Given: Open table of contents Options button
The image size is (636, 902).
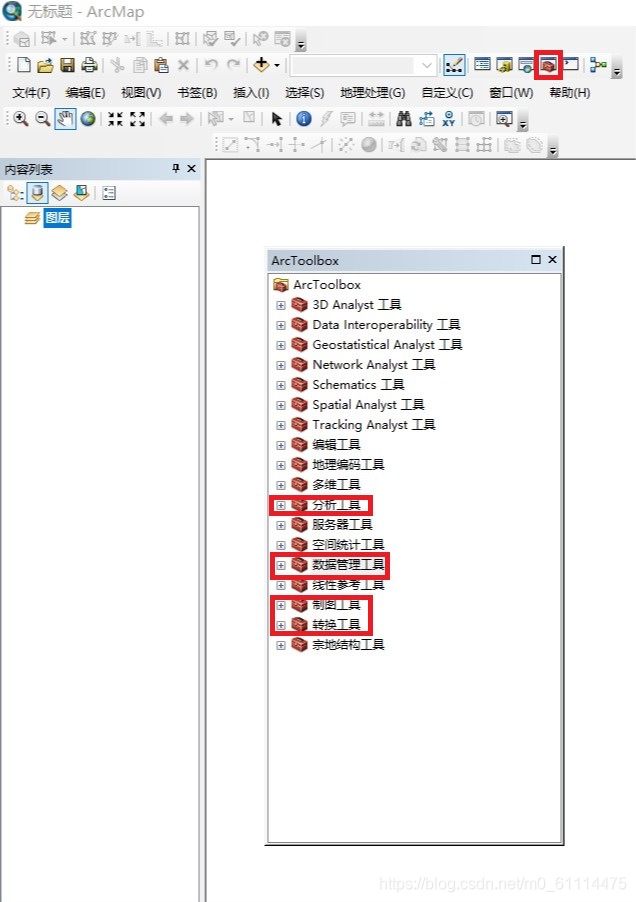Looking at the screenshot, I should (109, 193).
